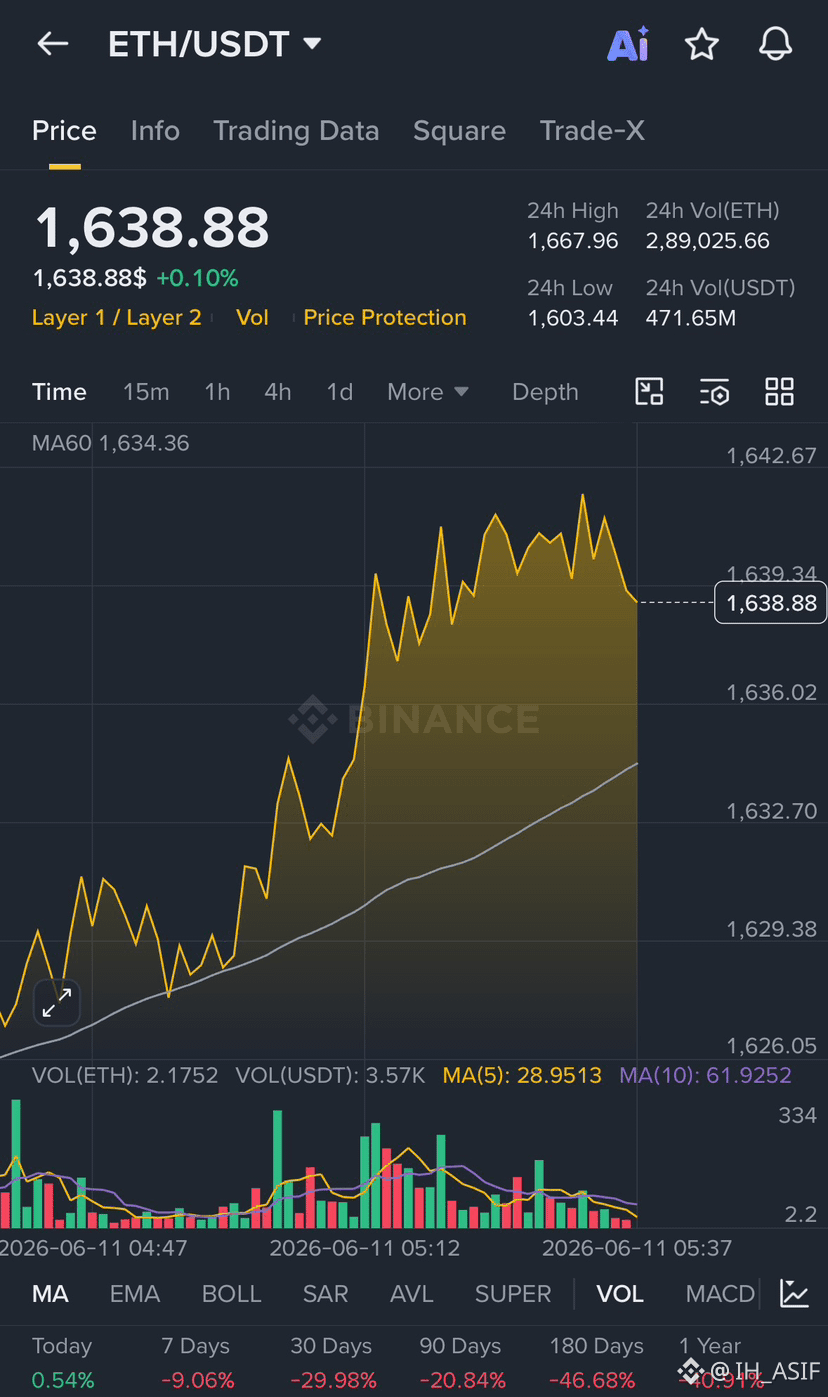This screenshot has width=828, height=1397.
Task: Expand the ETH/USDT pair selector
Action: click(215, 44)
